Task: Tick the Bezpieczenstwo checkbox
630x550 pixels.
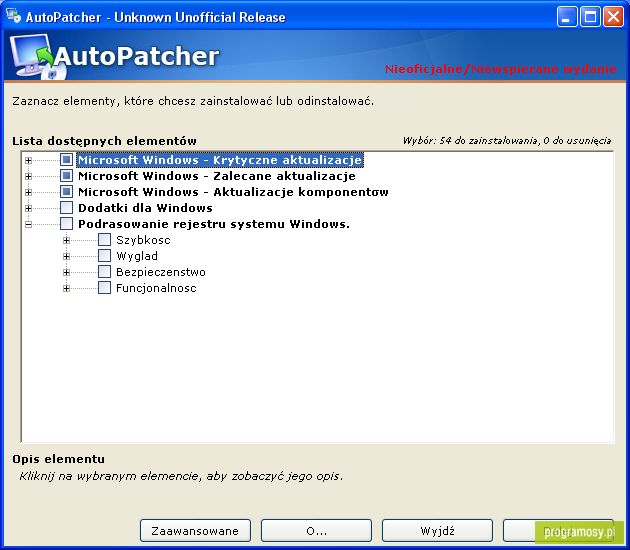Action: pos(104,272)
